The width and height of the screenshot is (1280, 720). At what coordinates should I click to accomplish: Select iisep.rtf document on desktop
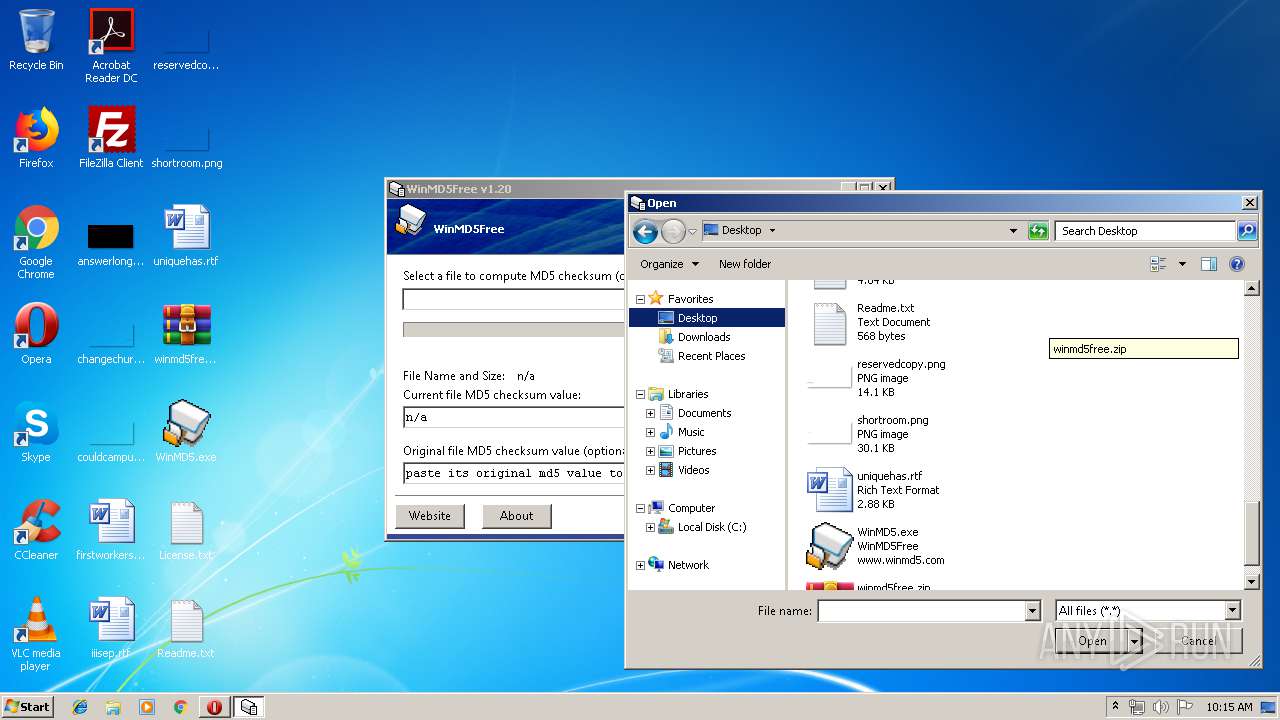point(111,628)
